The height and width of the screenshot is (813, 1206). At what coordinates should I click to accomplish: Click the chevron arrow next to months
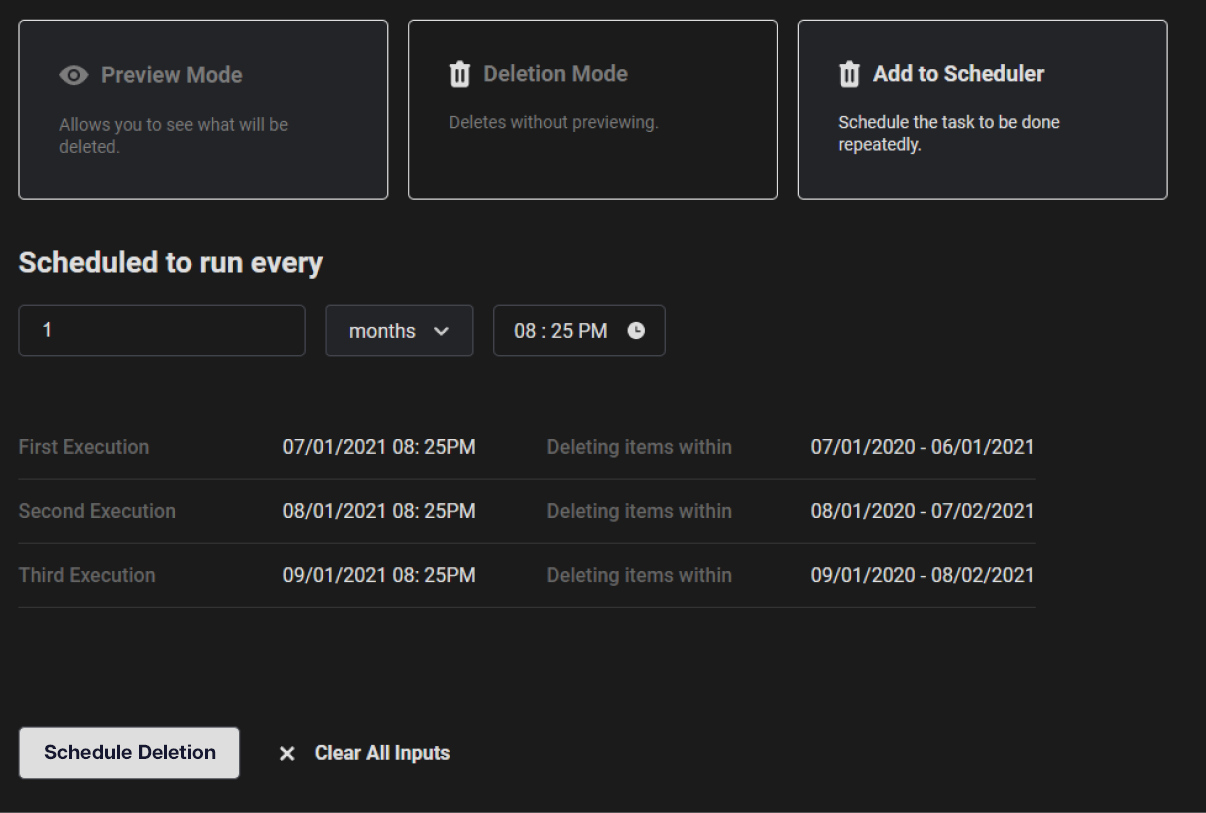441,331
